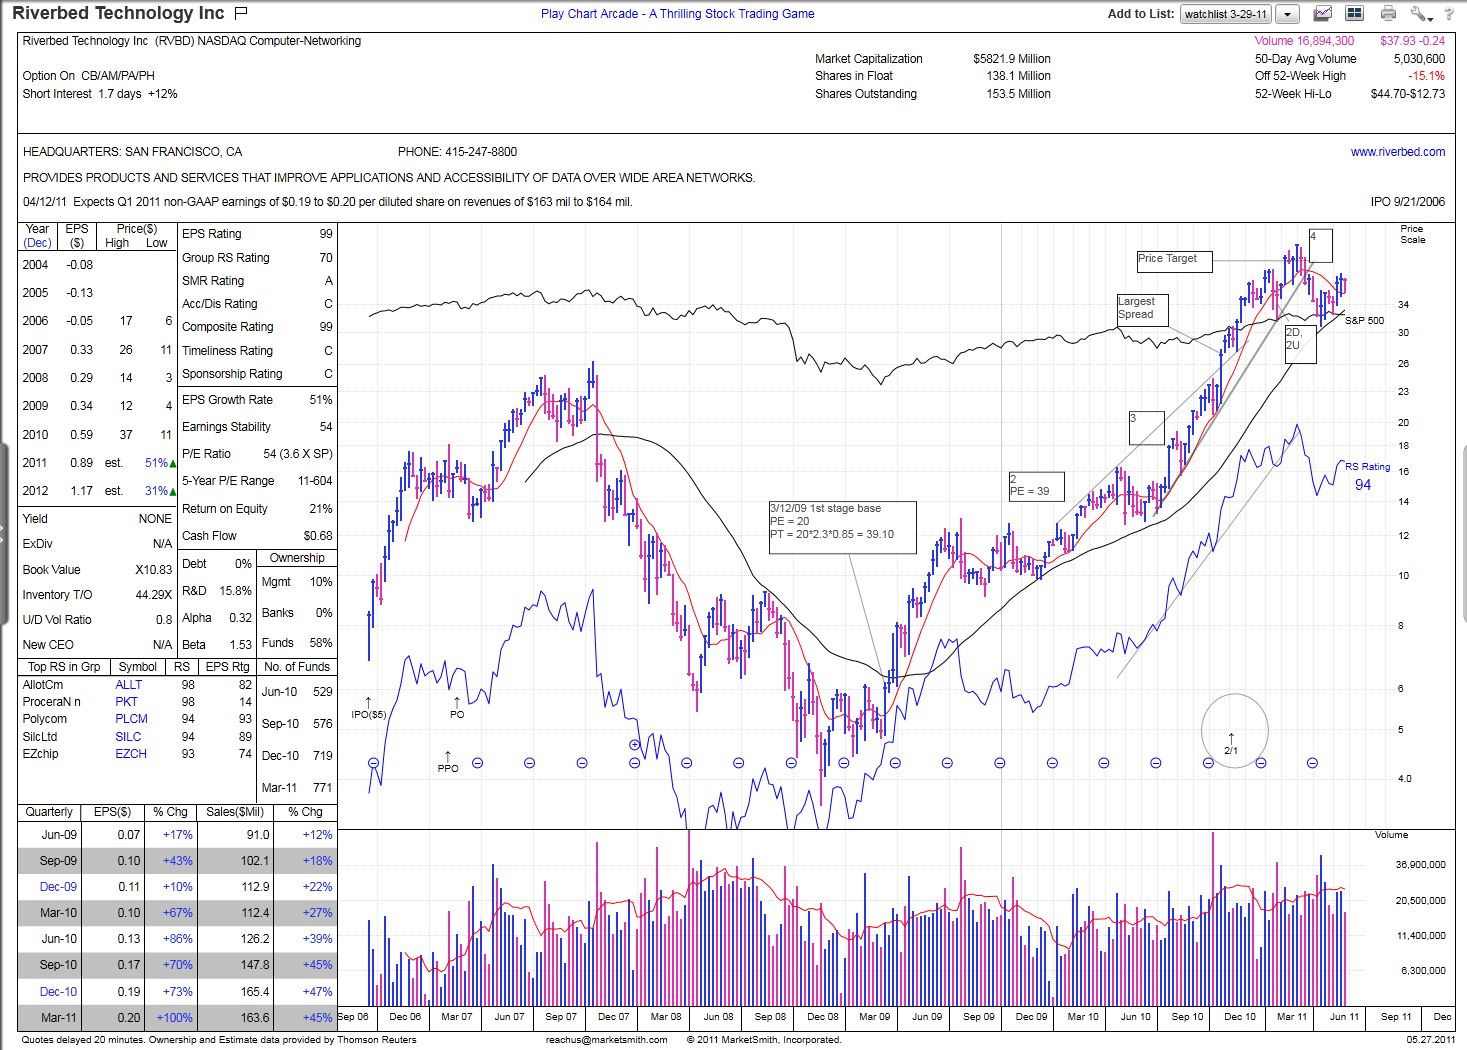Select the 3/12/09 1st stage base note
This screenshot has height=1050, width=1467.
click(x=842, y=526)
